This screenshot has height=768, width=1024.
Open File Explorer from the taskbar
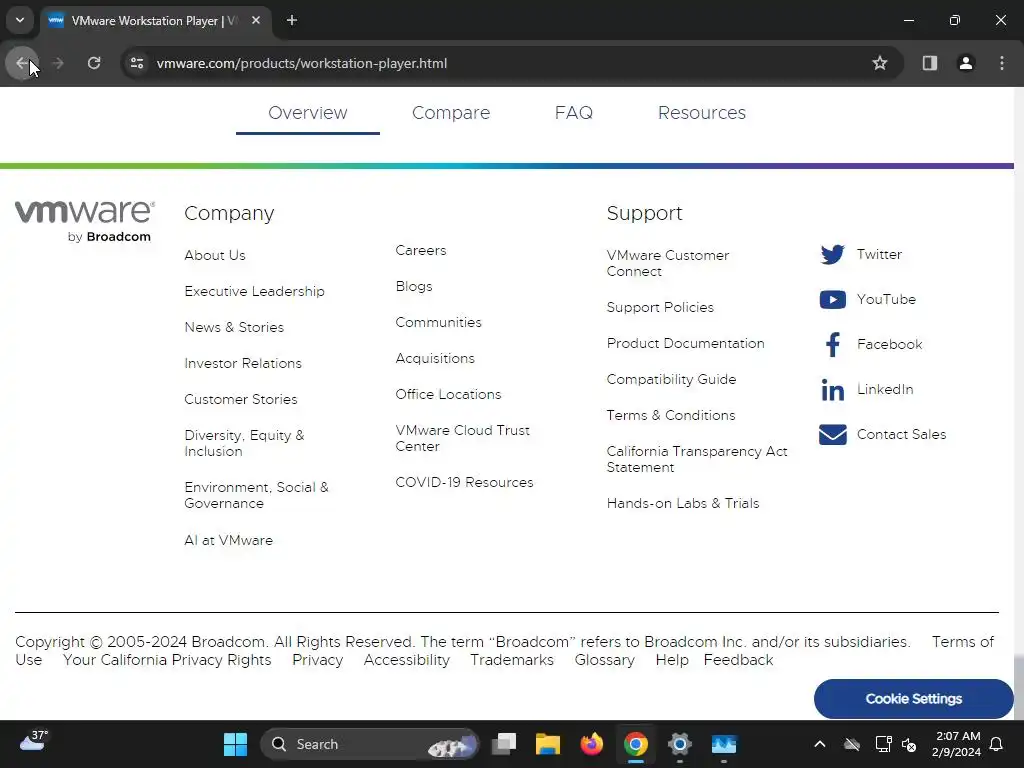click(x=548, y=744)
